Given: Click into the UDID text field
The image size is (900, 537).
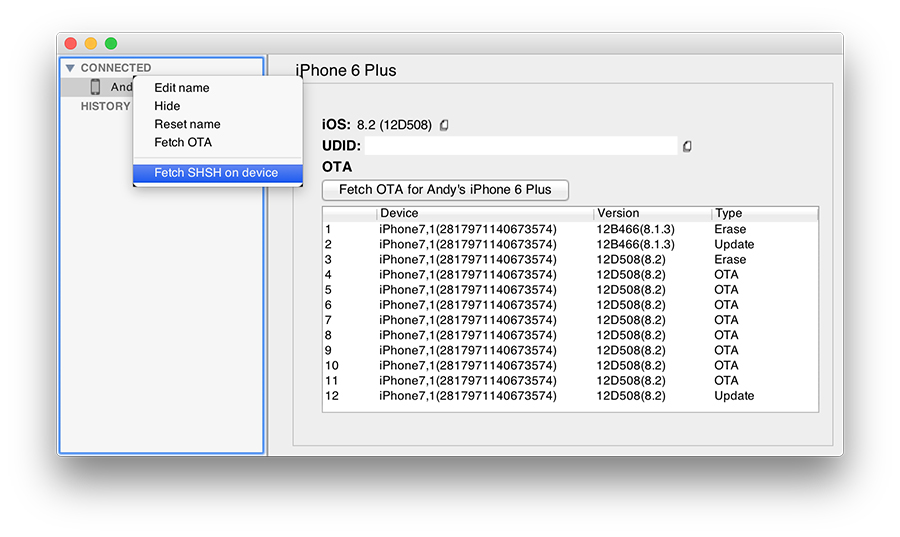Looking at the screenshot, I should point(520,146).
